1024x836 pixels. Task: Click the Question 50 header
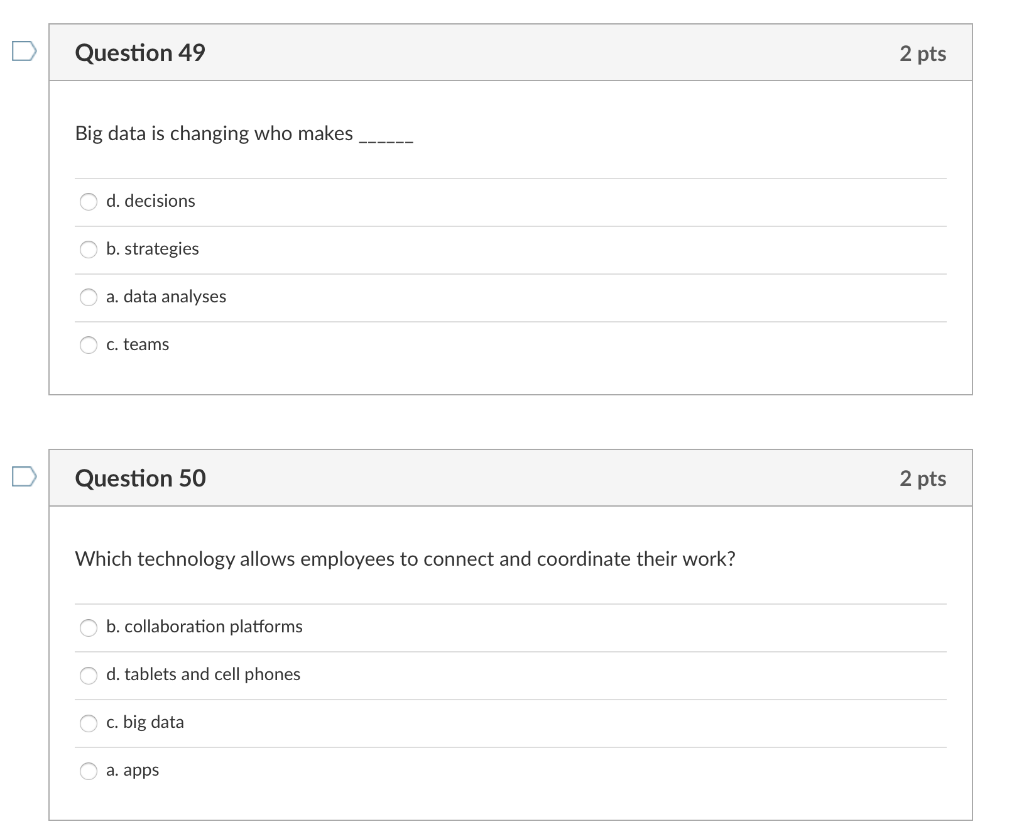point(140,478)
